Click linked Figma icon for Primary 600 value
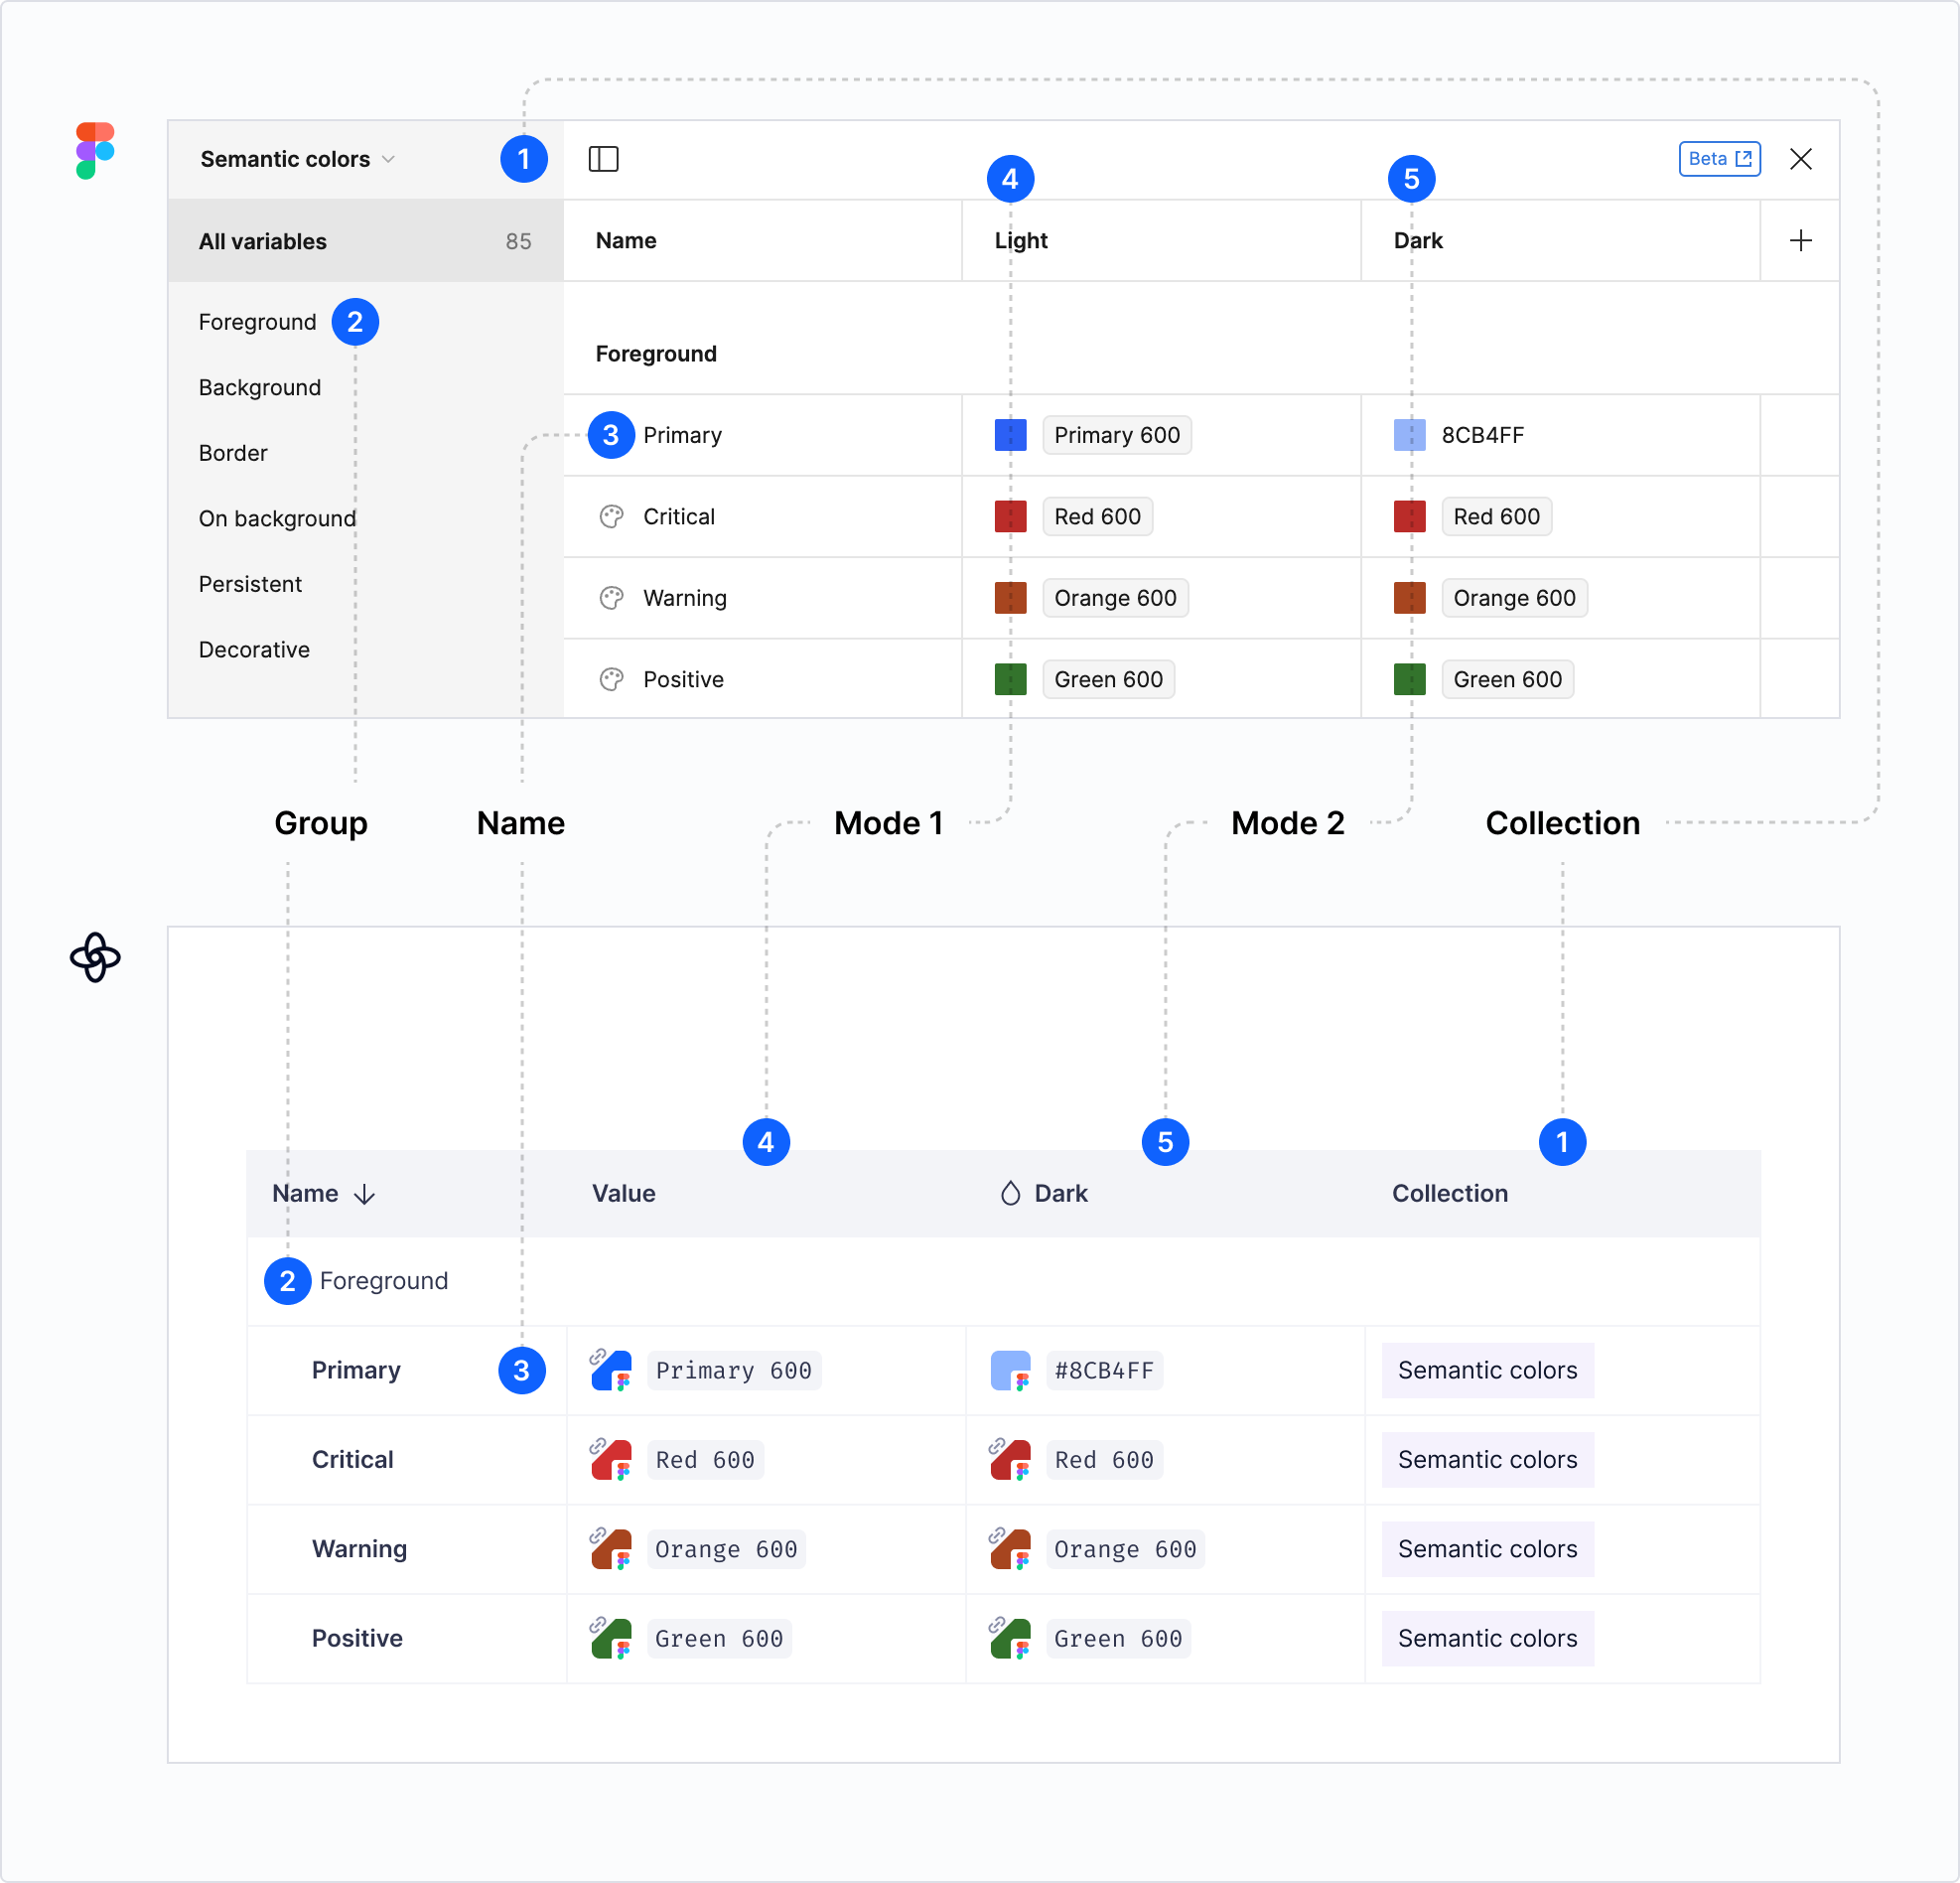 pos(611,1370)
